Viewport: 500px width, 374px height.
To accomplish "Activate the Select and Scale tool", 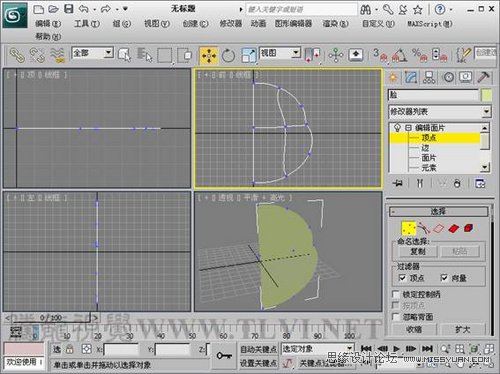I will pos(249,55).
